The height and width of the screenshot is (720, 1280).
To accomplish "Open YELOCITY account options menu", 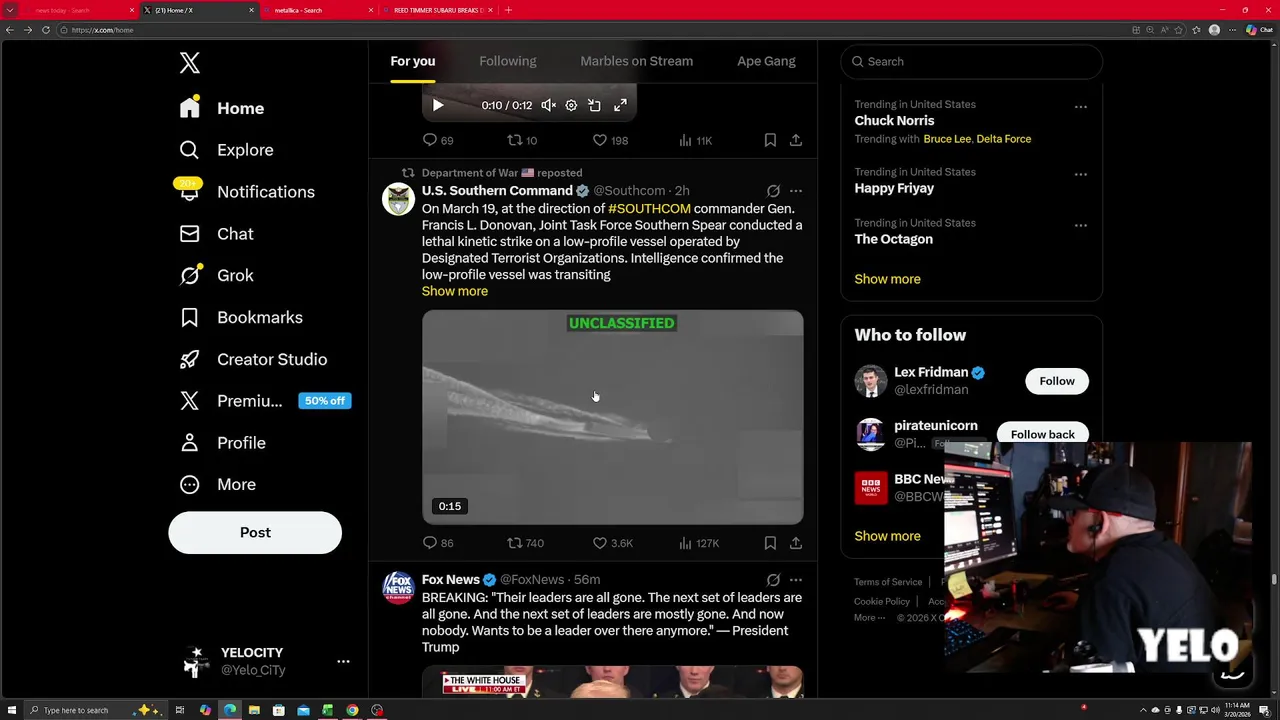I will click(x=343, y=661).
